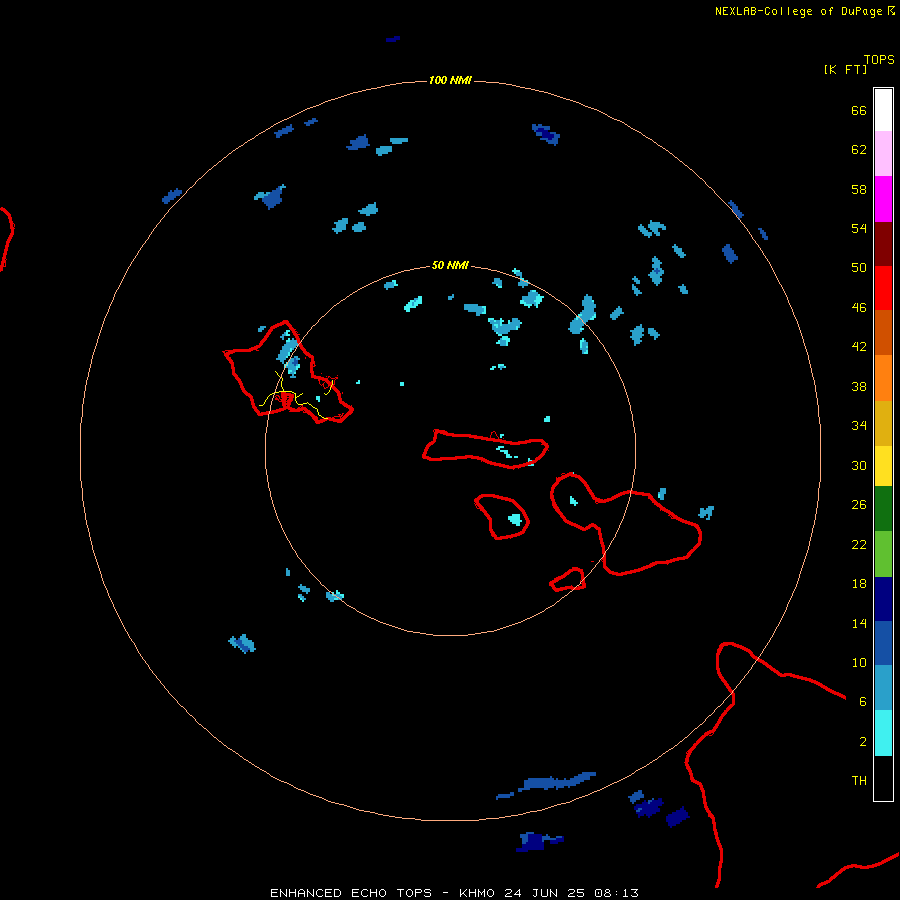Click the cyan swatch between 6 and 2
900x900 pixels.
click(x=883, y=732)
